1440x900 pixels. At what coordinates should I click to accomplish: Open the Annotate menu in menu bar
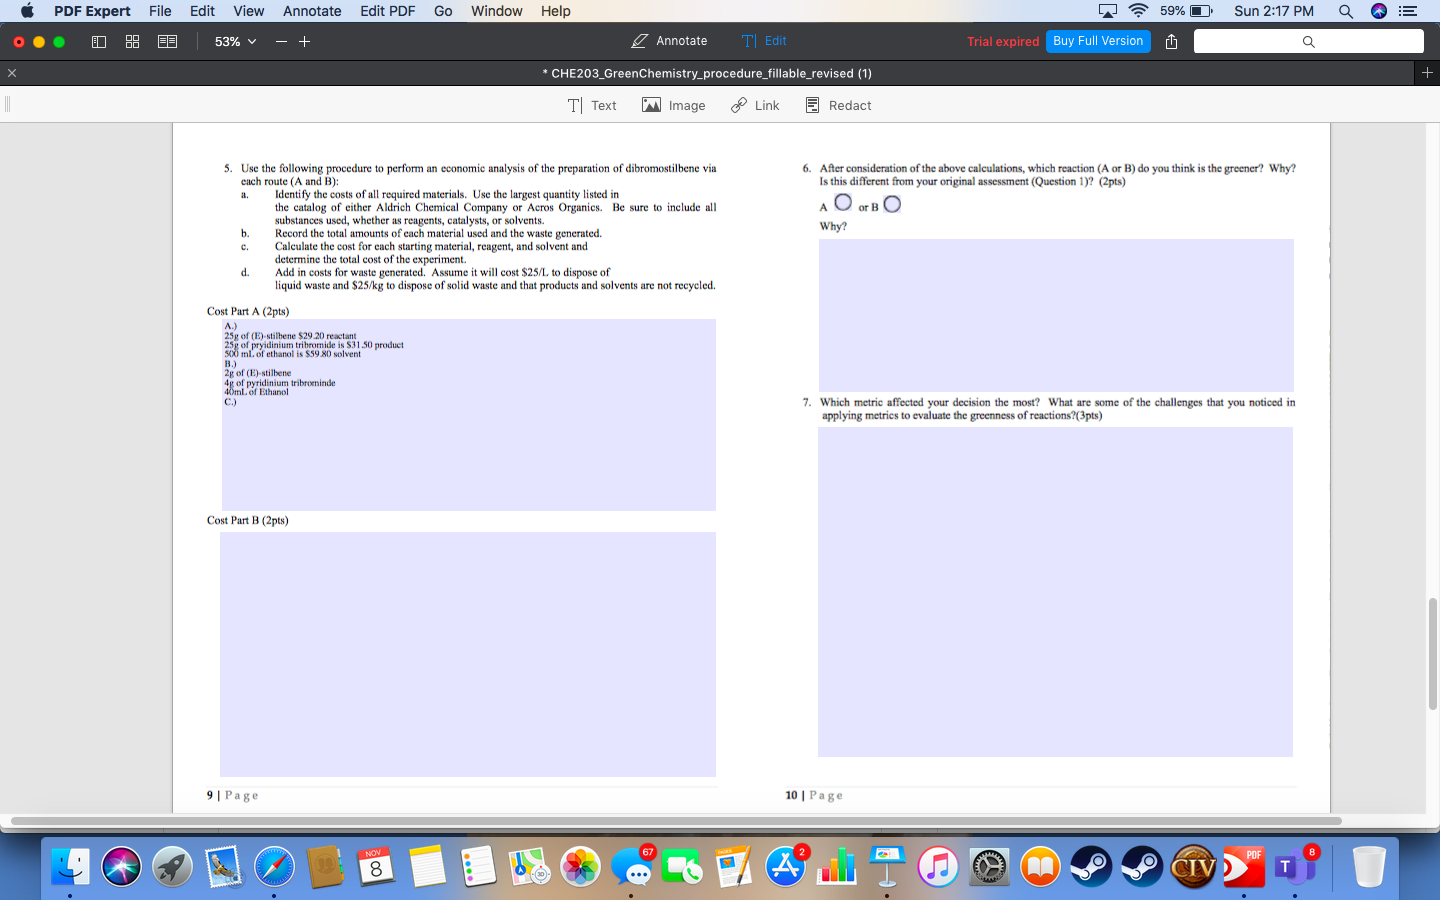click(312, 11)
